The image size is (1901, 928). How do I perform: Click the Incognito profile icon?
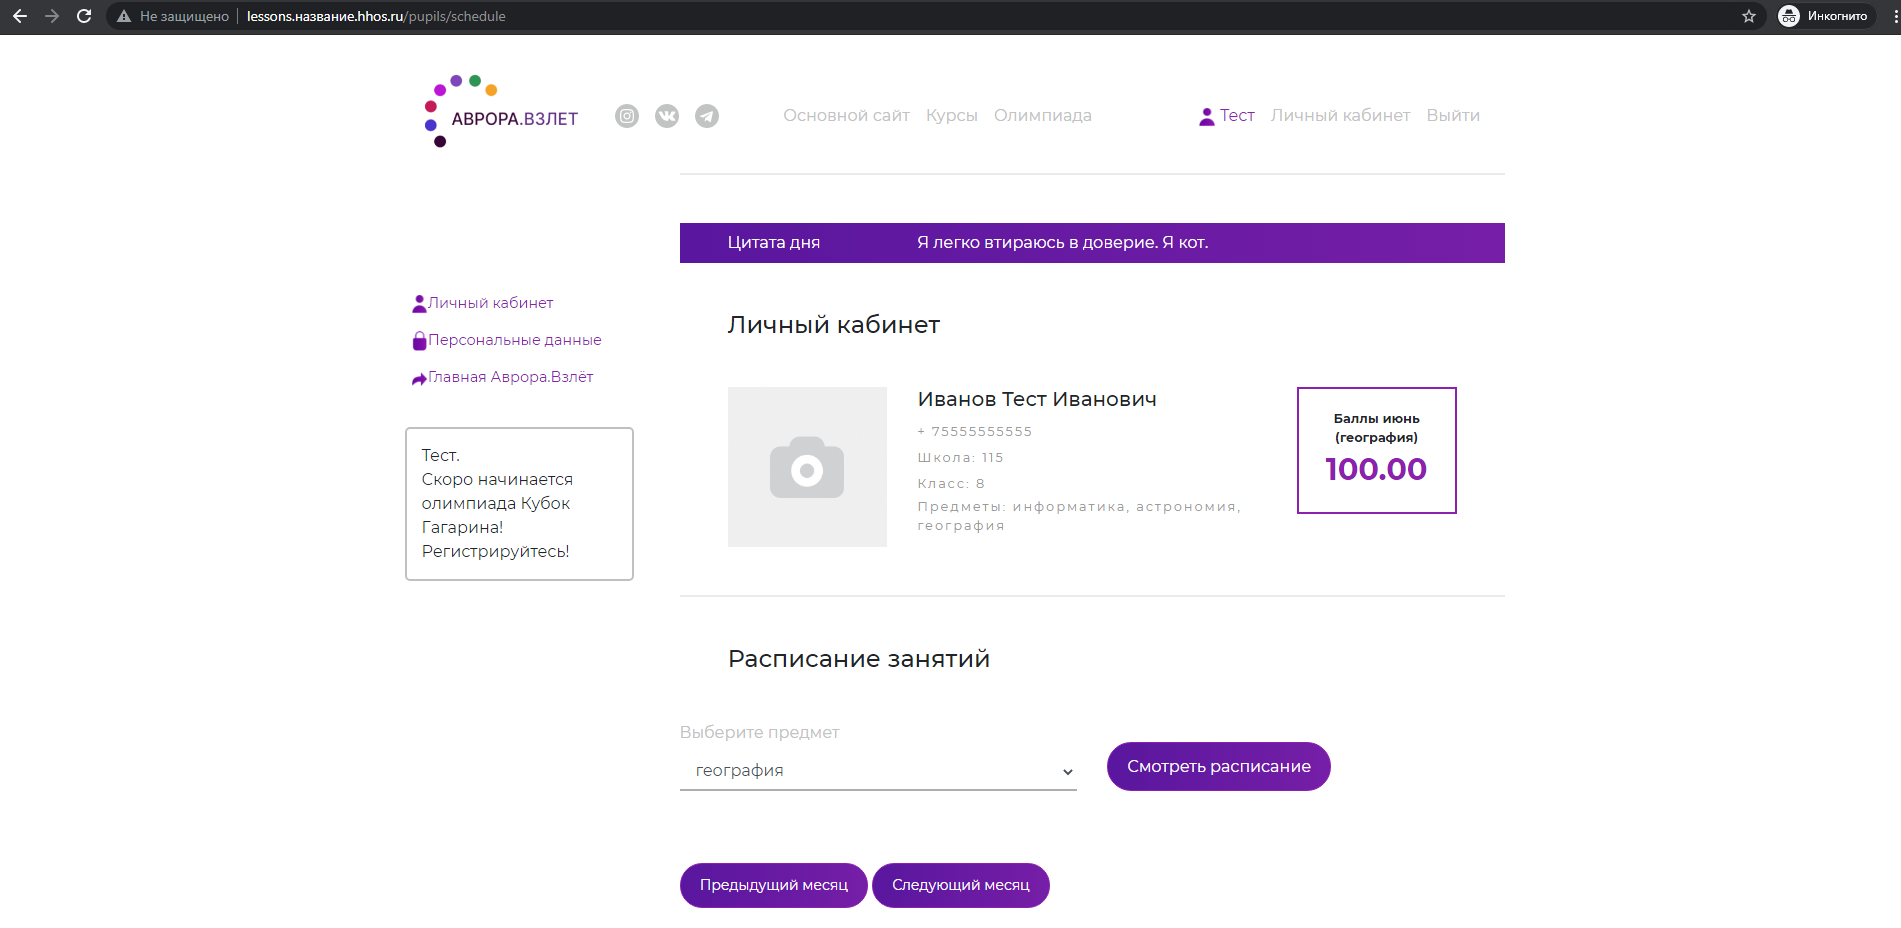1789,16
